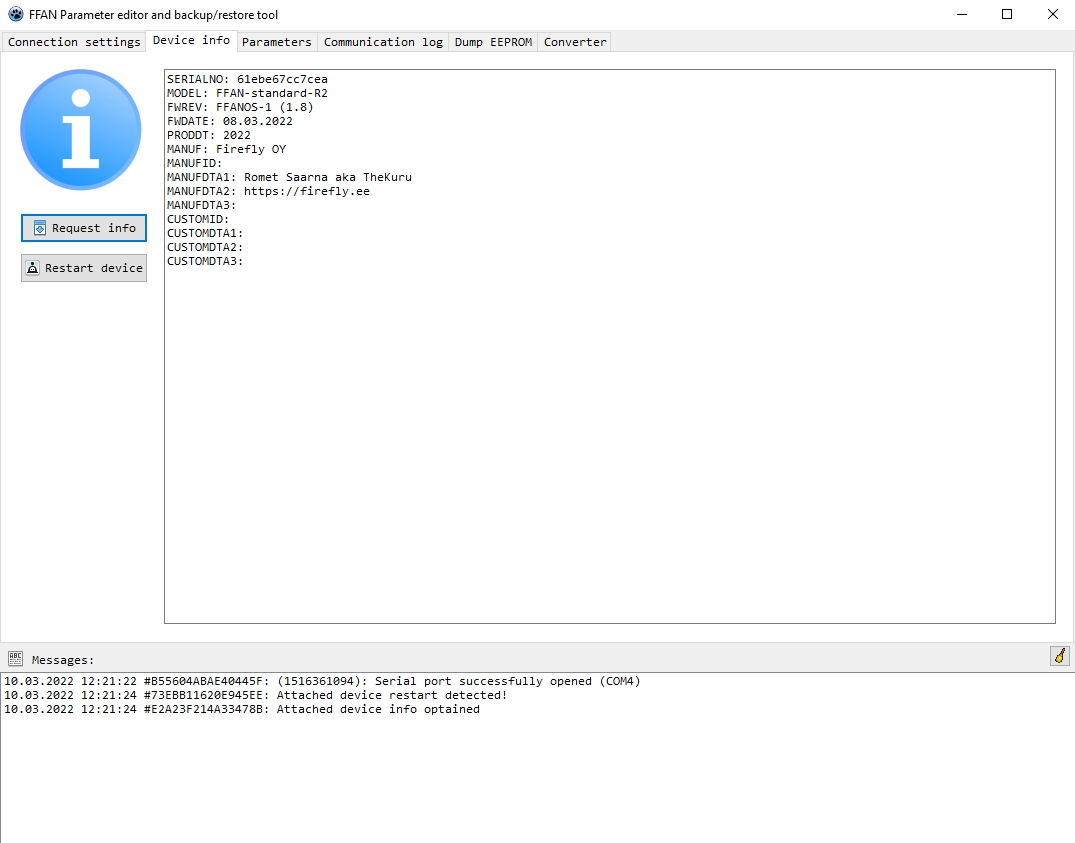This screenshot has height=843, width=1075.
Task: Open the Converter tab
Action: pyautogui.click(x=575, y=42)
